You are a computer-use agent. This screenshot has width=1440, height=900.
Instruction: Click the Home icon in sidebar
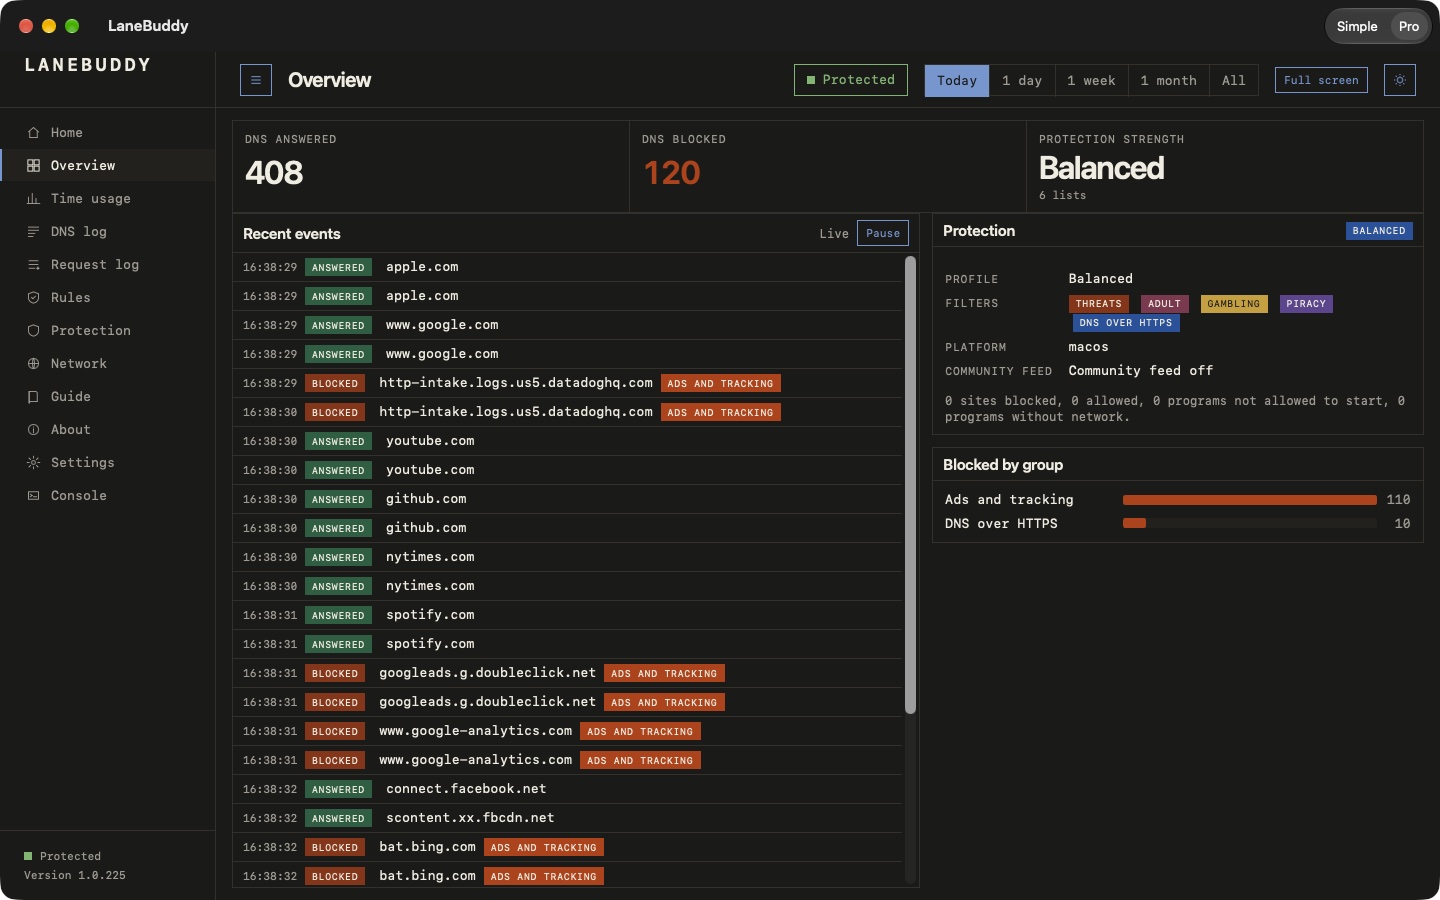coord(33,133)
